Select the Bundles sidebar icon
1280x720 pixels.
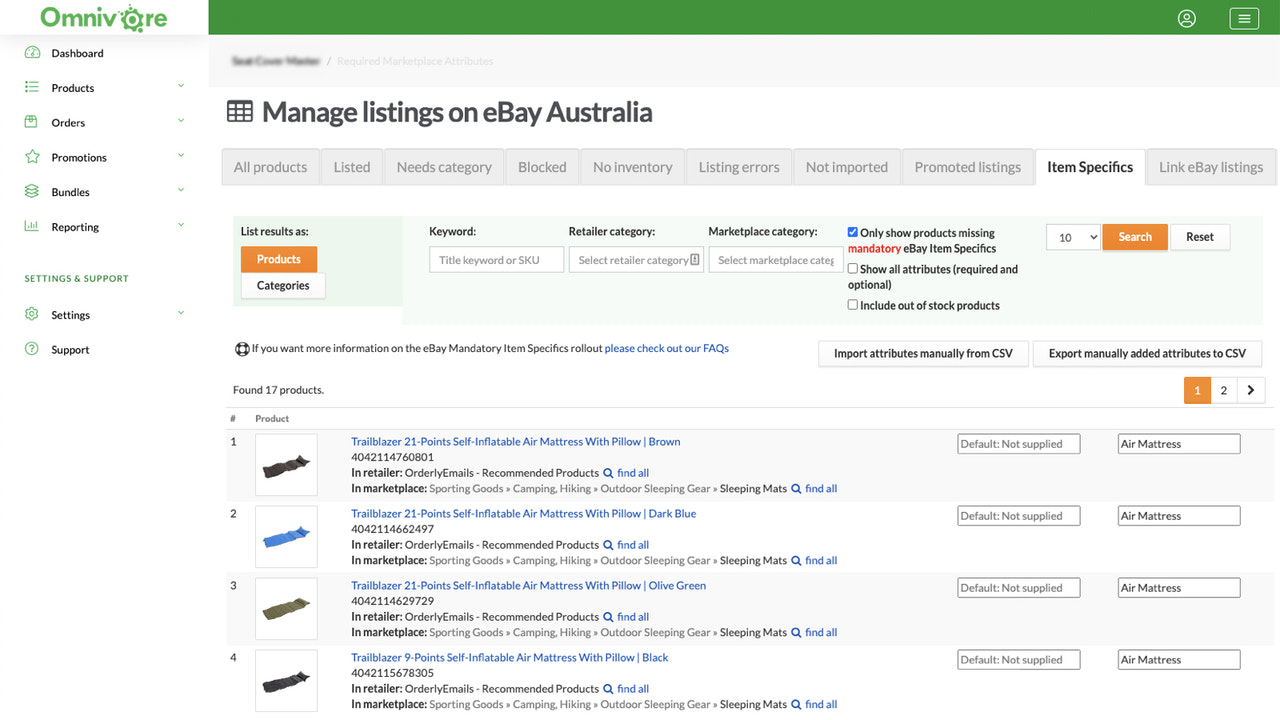[x=33, y=191]
